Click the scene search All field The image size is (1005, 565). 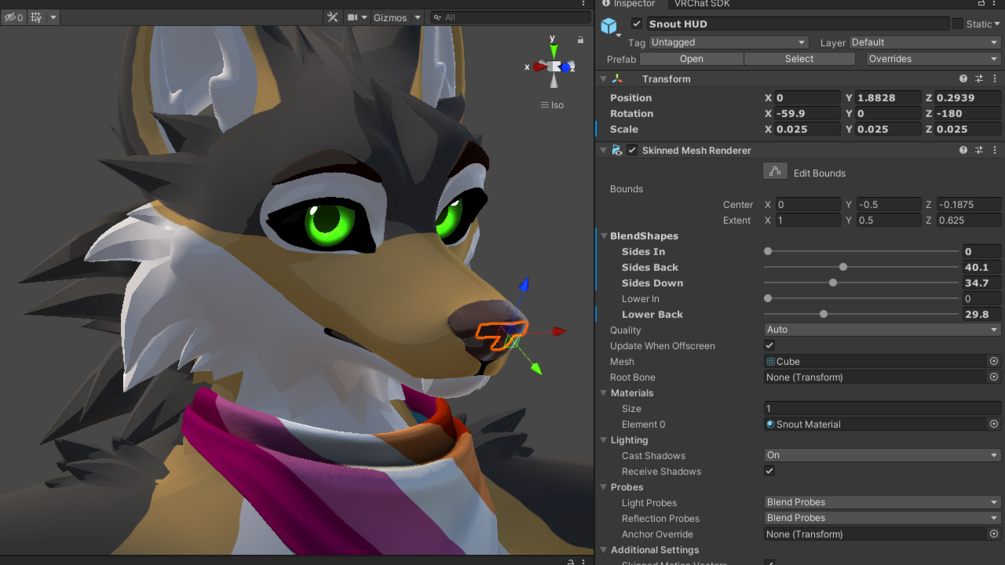[x=510, y=17]
